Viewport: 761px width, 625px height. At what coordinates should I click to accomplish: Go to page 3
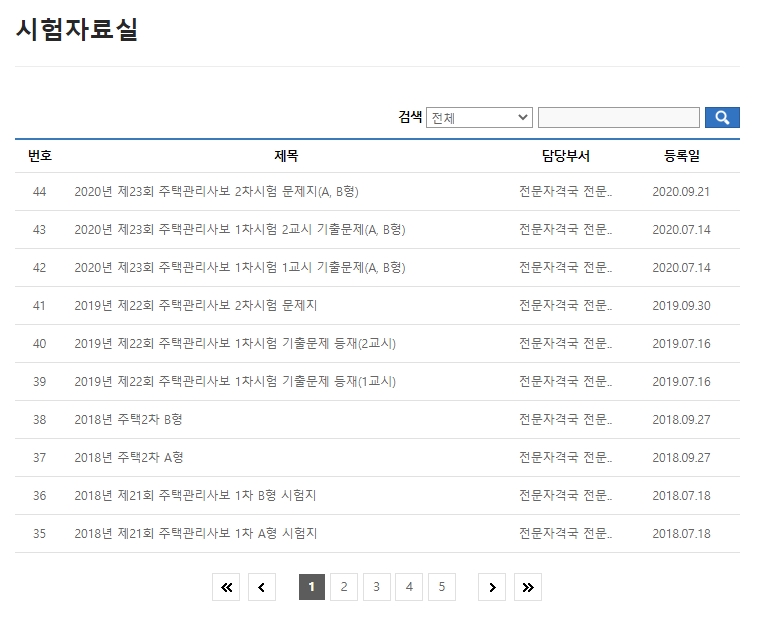tap(376, 587)
